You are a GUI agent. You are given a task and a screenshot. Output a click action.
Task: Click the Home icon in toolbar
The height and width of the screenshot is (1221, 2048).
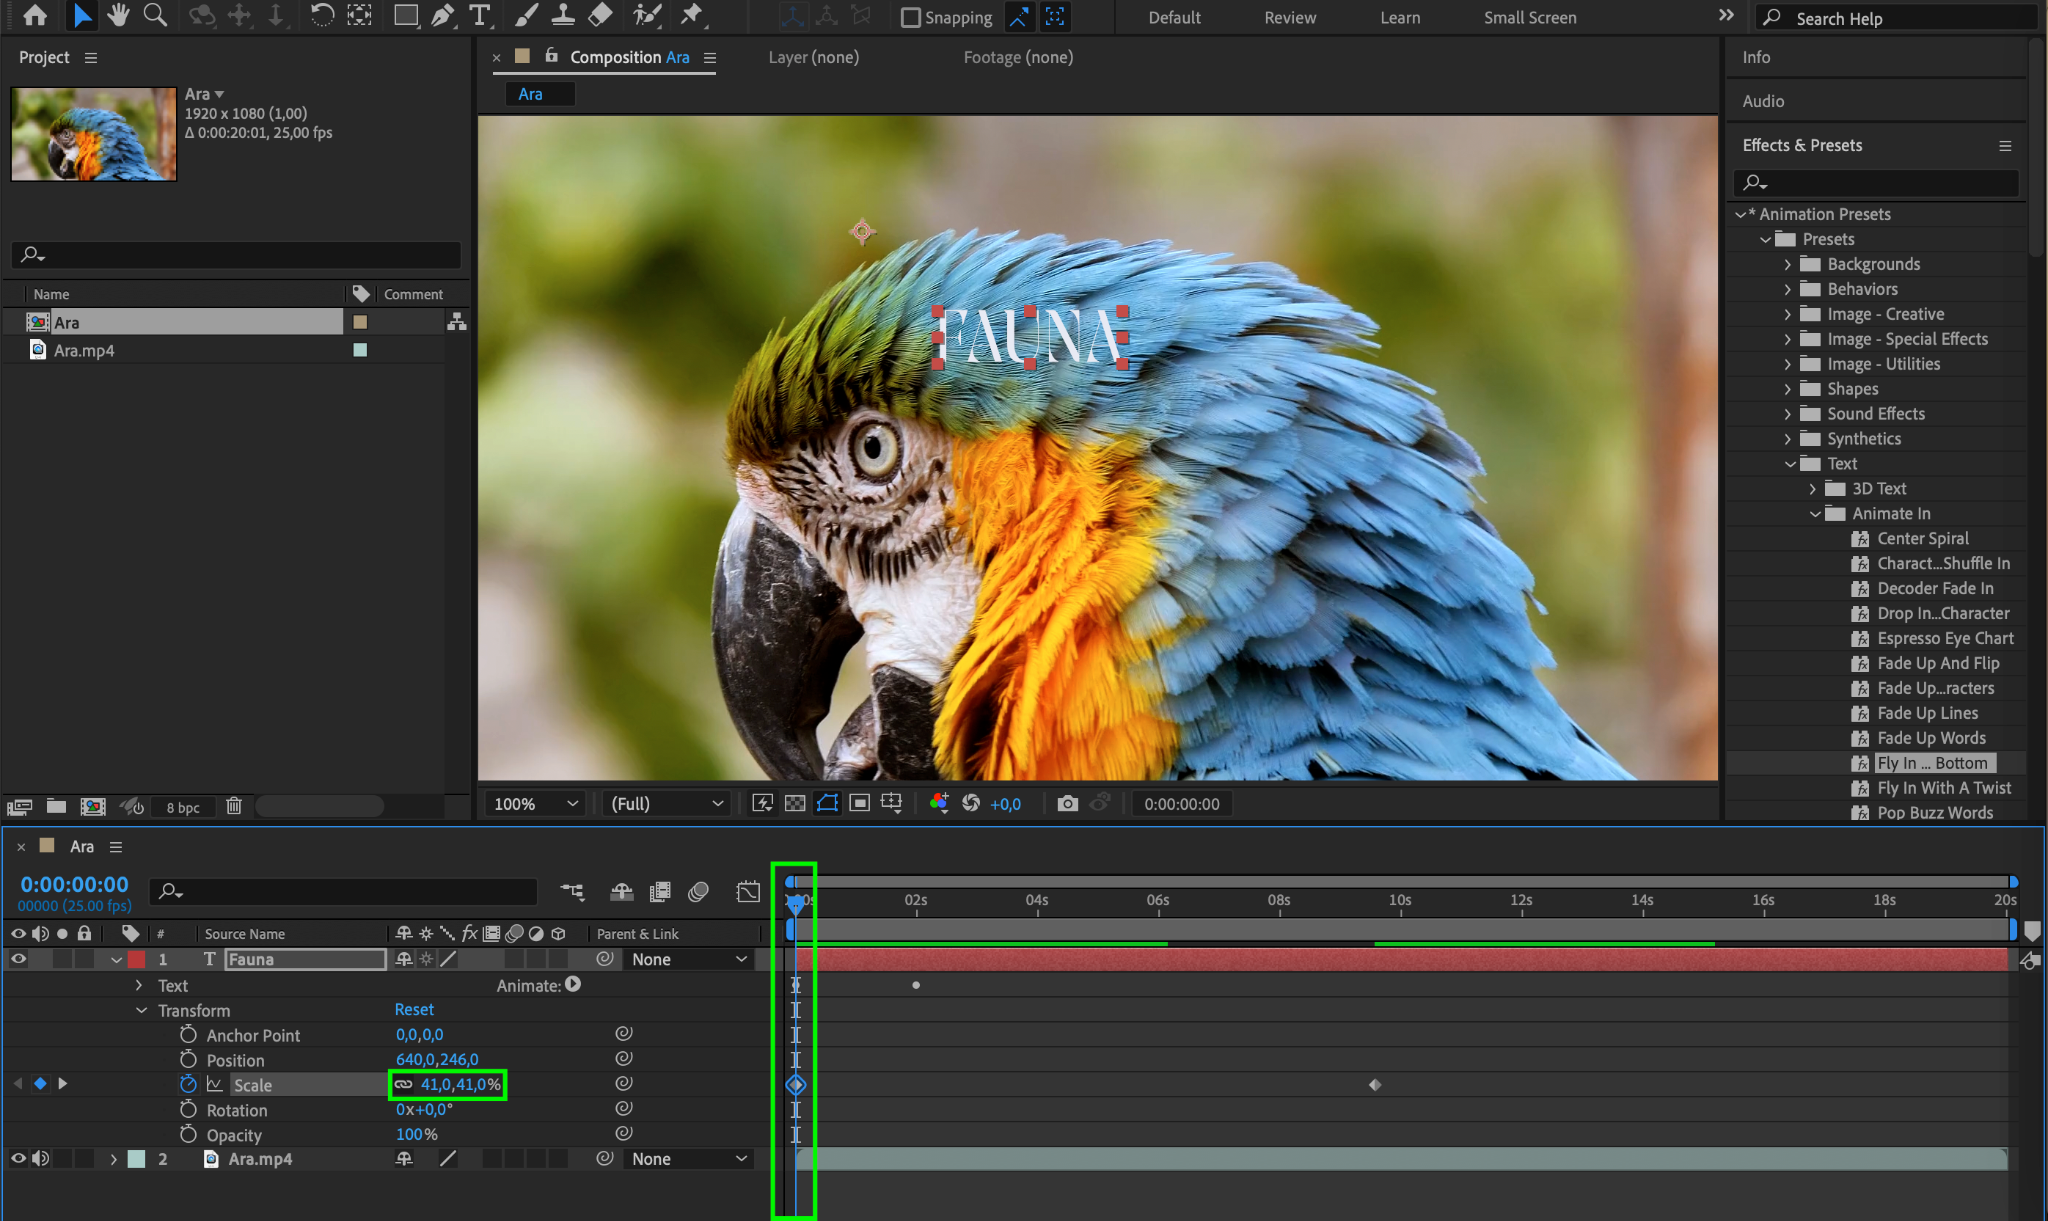coord(35,15)
